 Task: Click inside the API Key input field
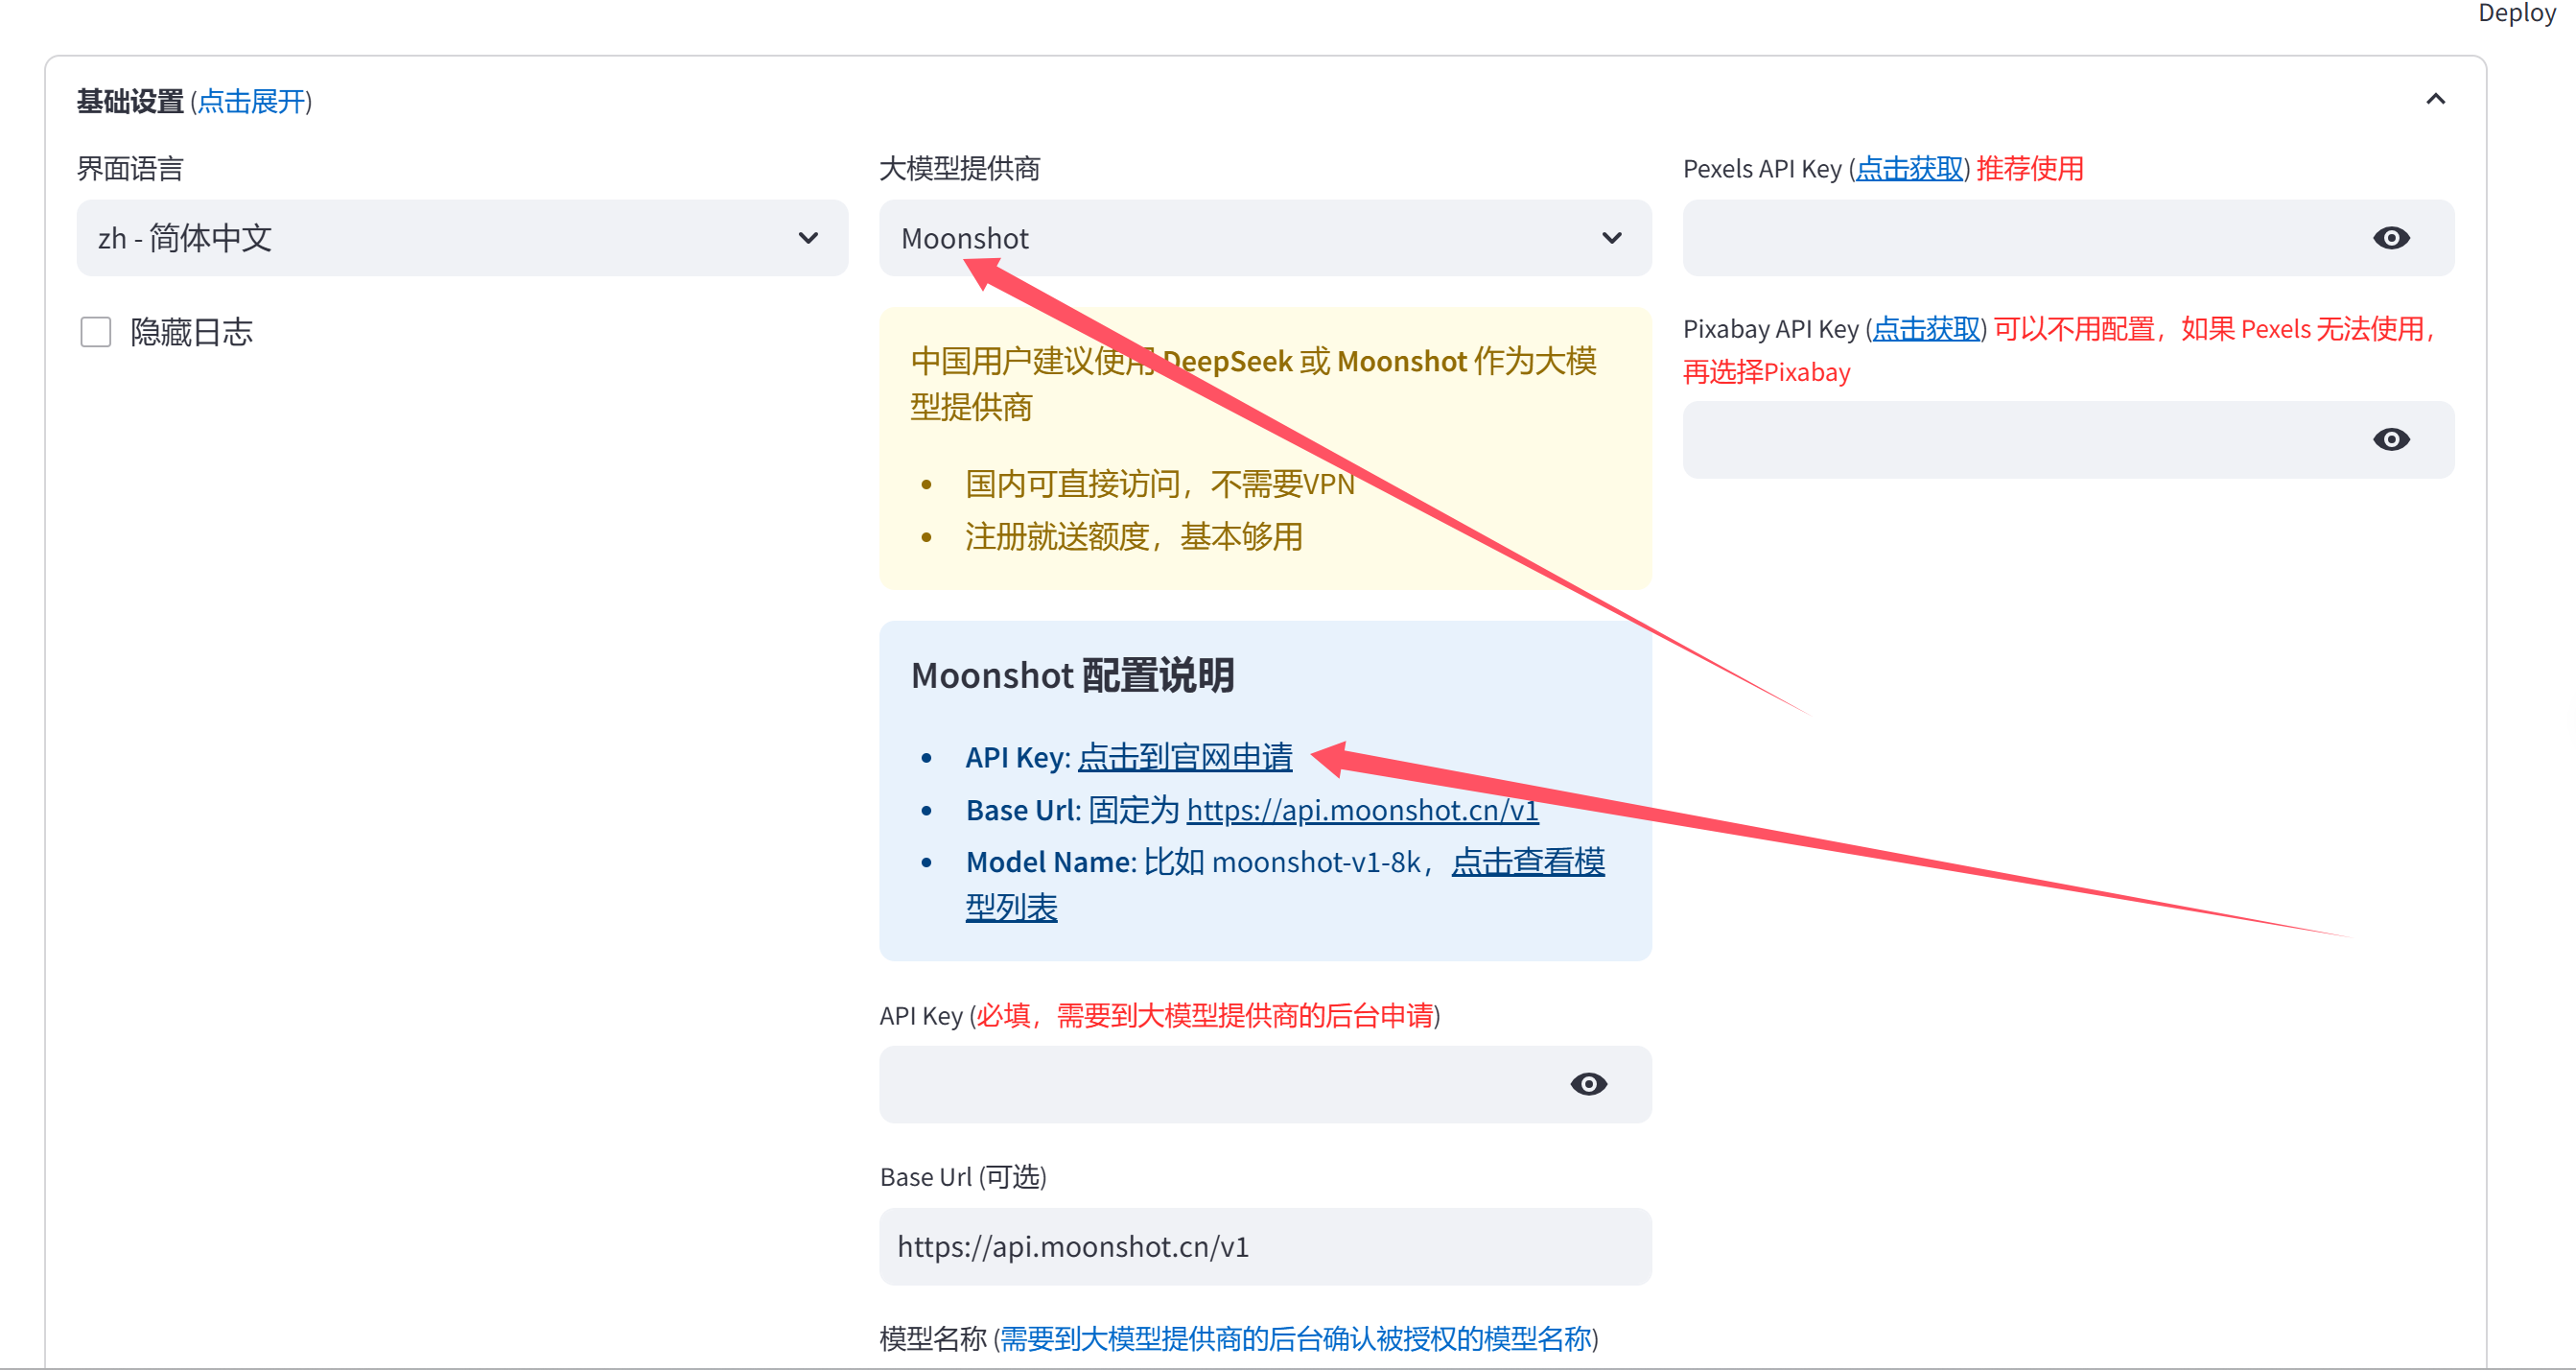pyautogui.click(x=1200, y=1084)
